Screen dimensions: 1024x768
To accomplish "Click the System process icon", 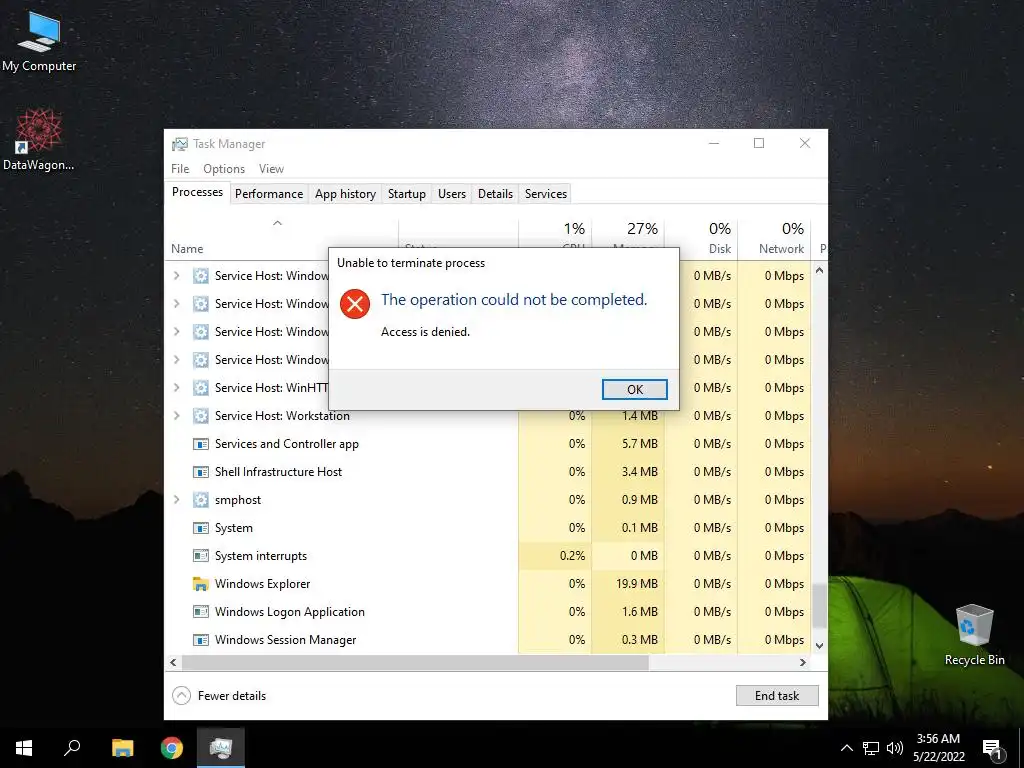I will 200,528.
